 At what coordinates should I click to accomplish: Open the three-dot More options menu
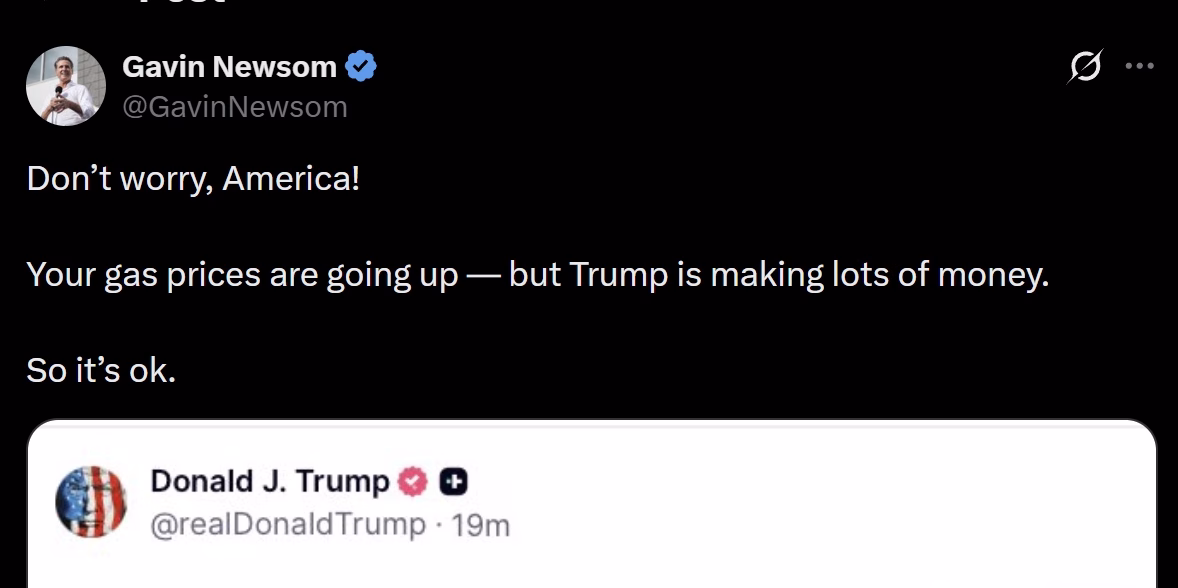tap(1139, 67)
